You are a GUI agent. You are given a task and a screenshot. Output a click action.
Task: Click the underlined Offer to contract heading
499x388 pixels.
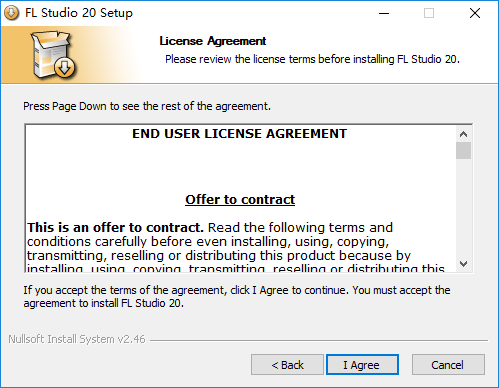pos(240,199)
